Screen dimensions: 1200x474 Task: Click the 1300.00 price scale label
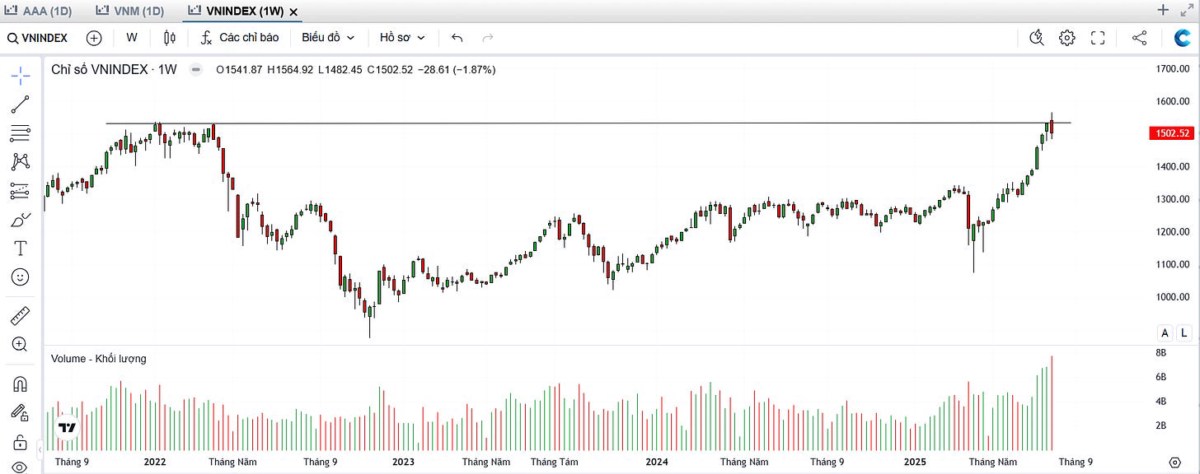[1171, 199]
